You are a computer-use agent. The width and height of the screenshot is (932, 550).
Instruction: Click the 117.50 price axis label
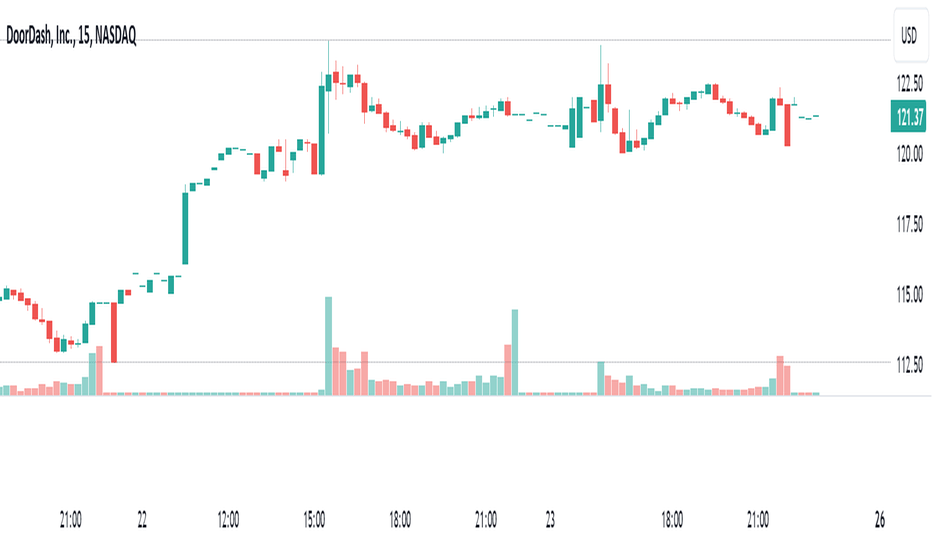(x=909, y=224)
